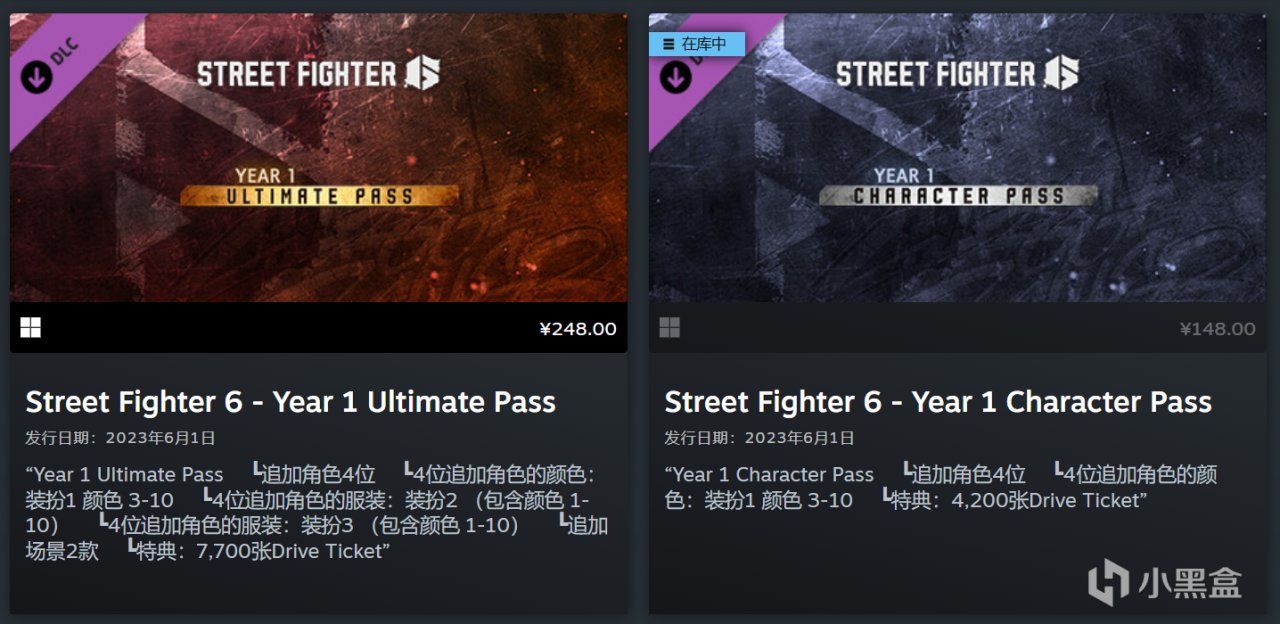The width and height of the screenshot is (1280, 624).
Task: Click Windows platform icon under Character Pass
Action: pos(670,328)
